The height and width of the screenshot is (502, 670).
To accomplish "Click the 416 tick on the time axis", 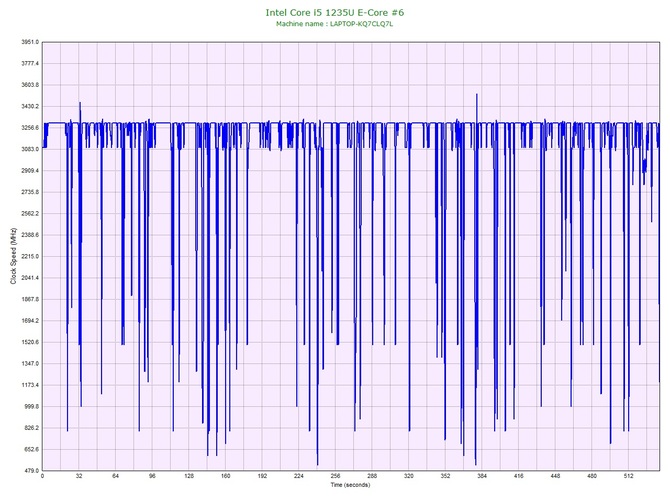I will coord(519,476).
